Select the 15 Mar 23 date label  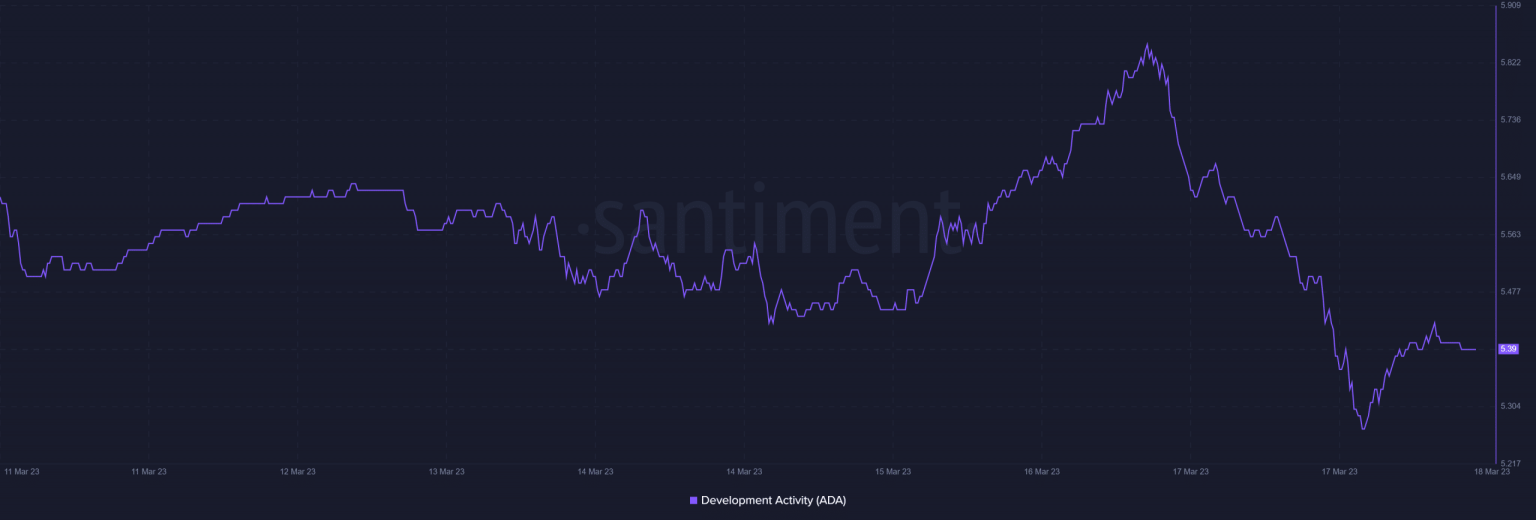[x=892, y=471]
